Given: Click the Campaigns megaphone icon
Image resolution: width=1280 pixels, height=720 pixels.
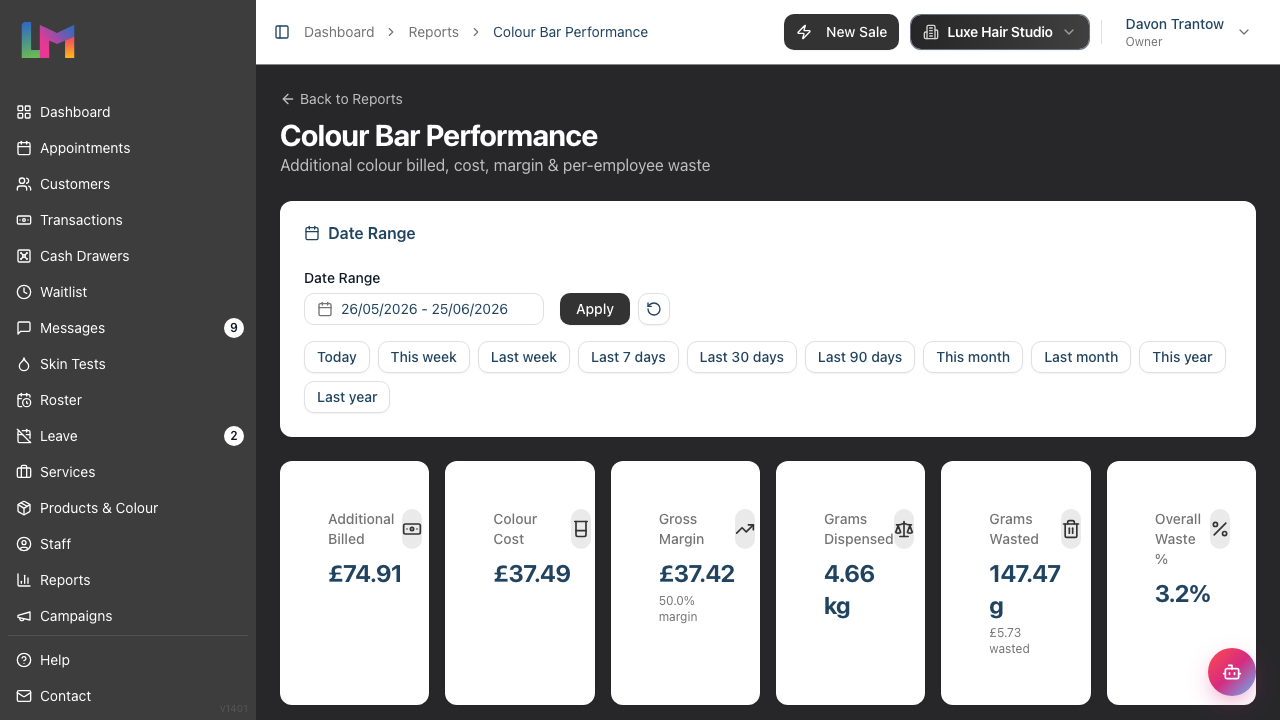Looking at the screenshot, I should pos(24,616).
